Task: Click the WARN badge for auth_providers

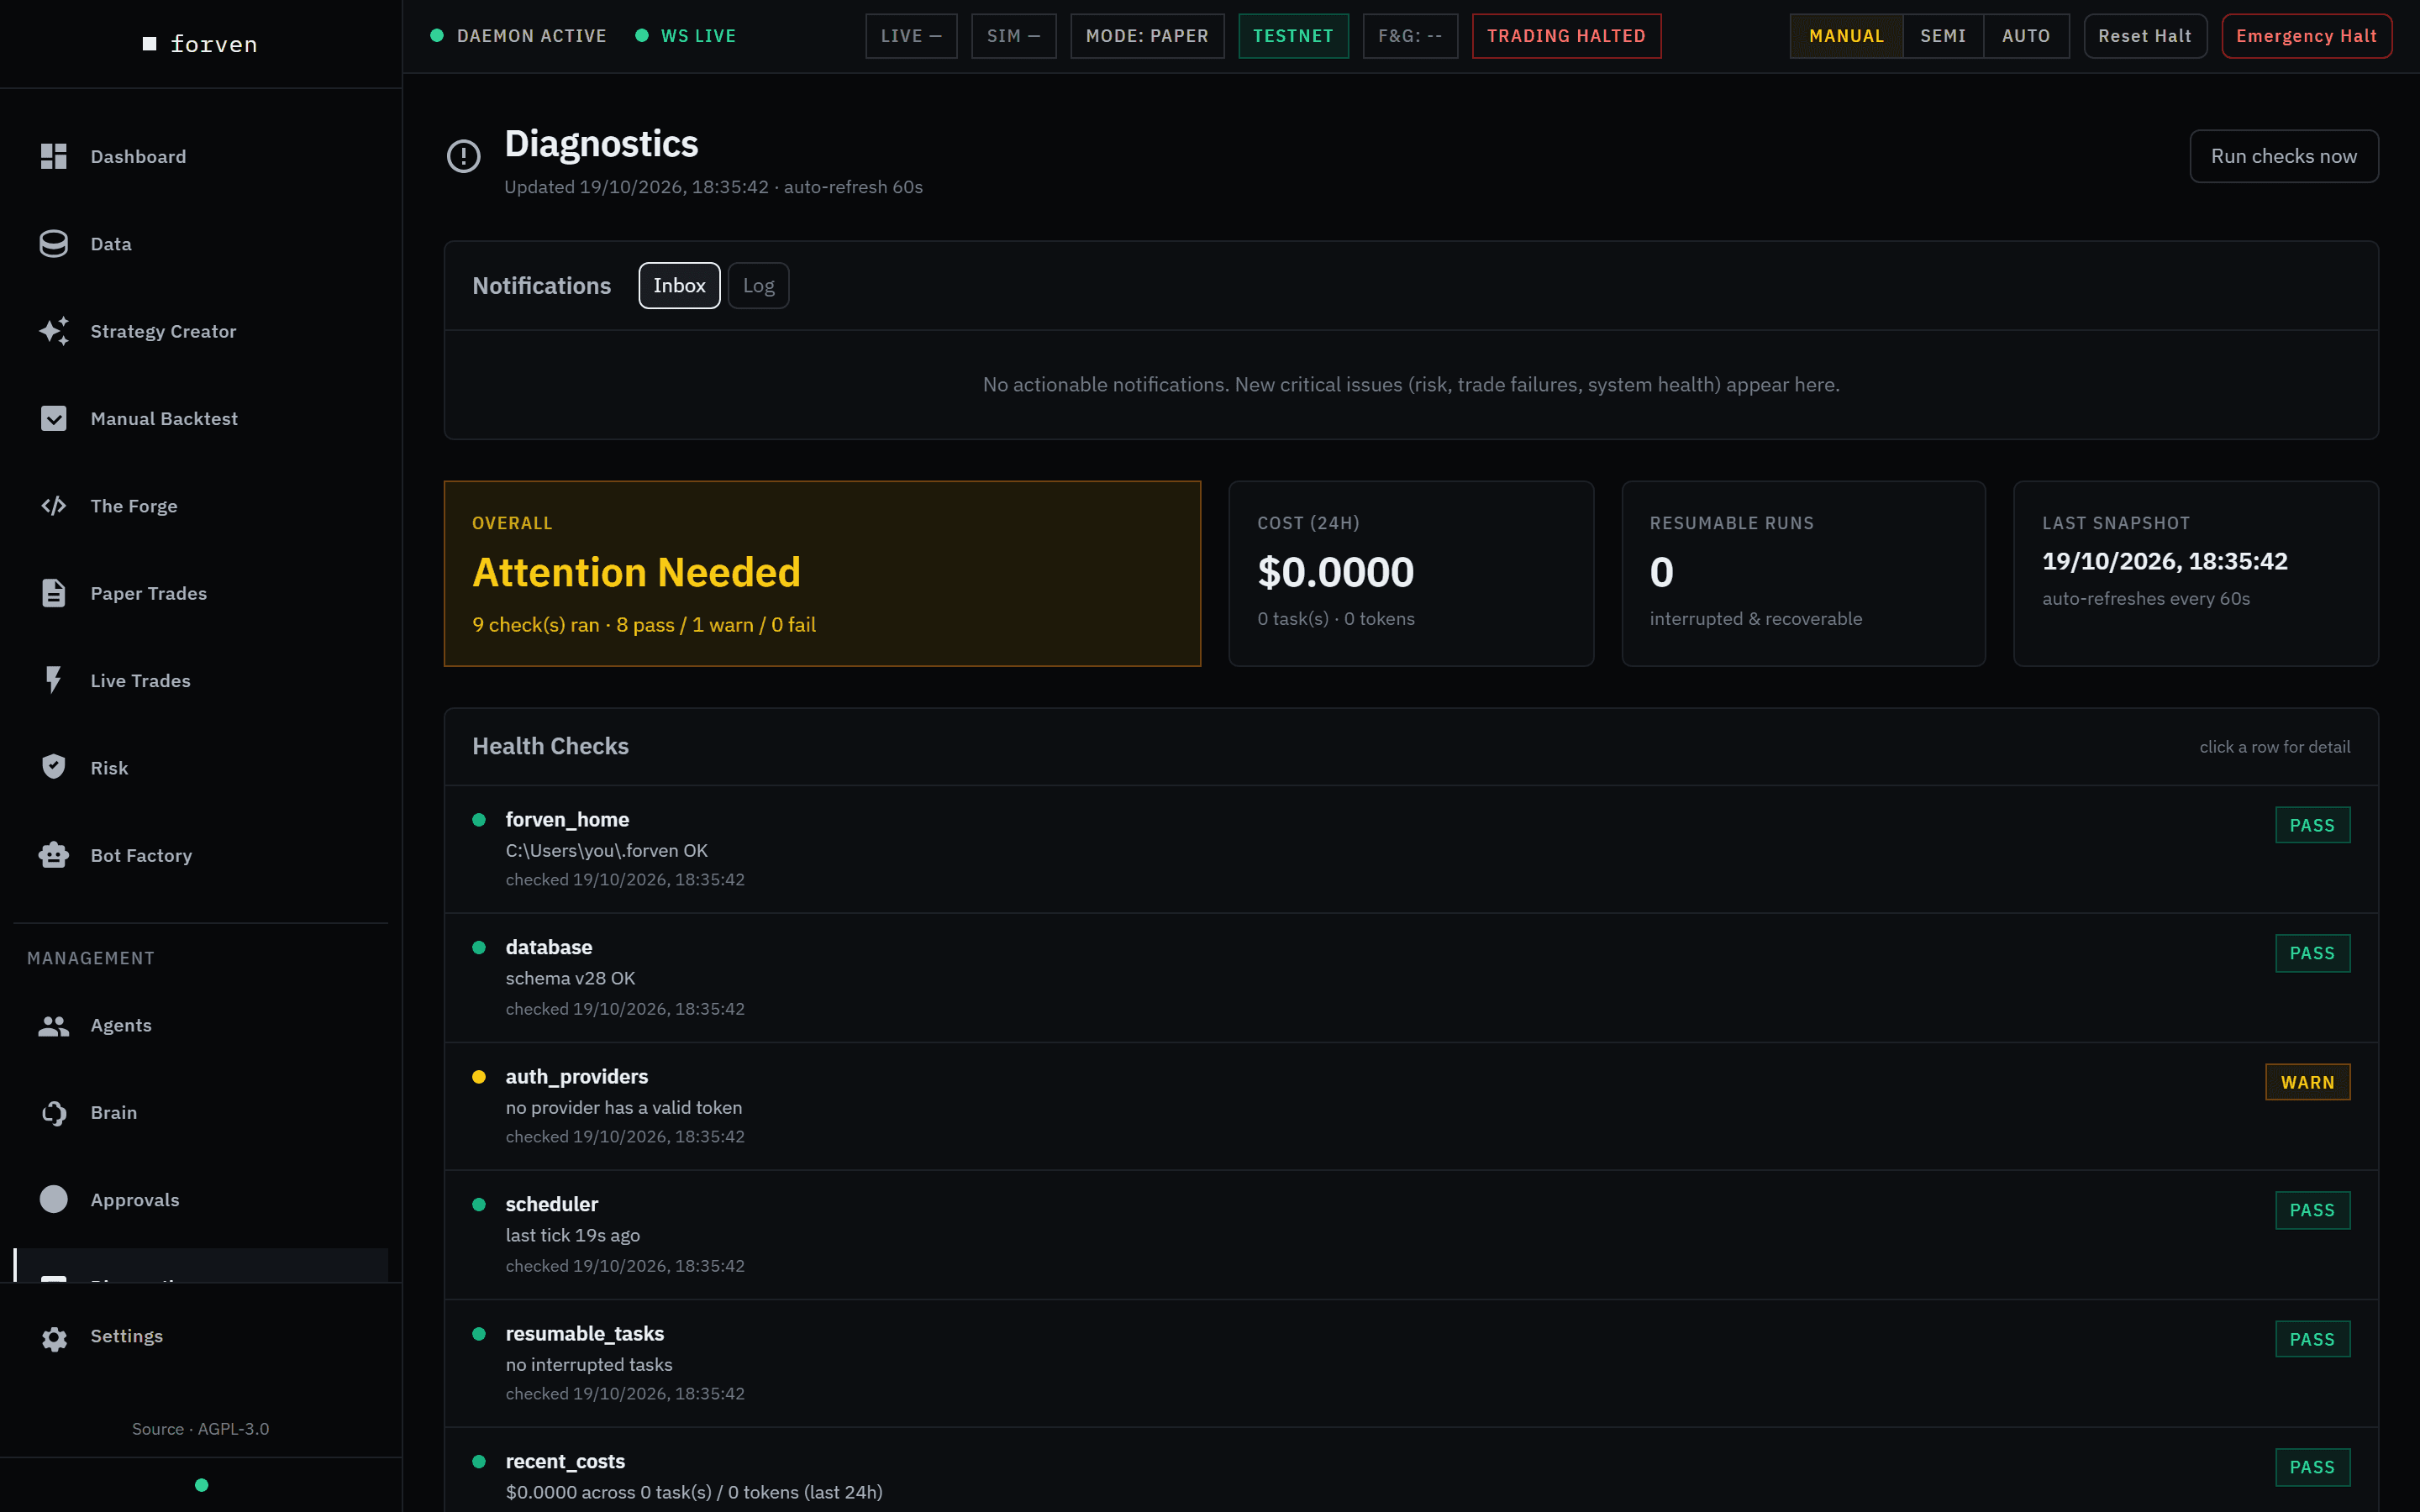Action: click(x=2307, y=1082)
